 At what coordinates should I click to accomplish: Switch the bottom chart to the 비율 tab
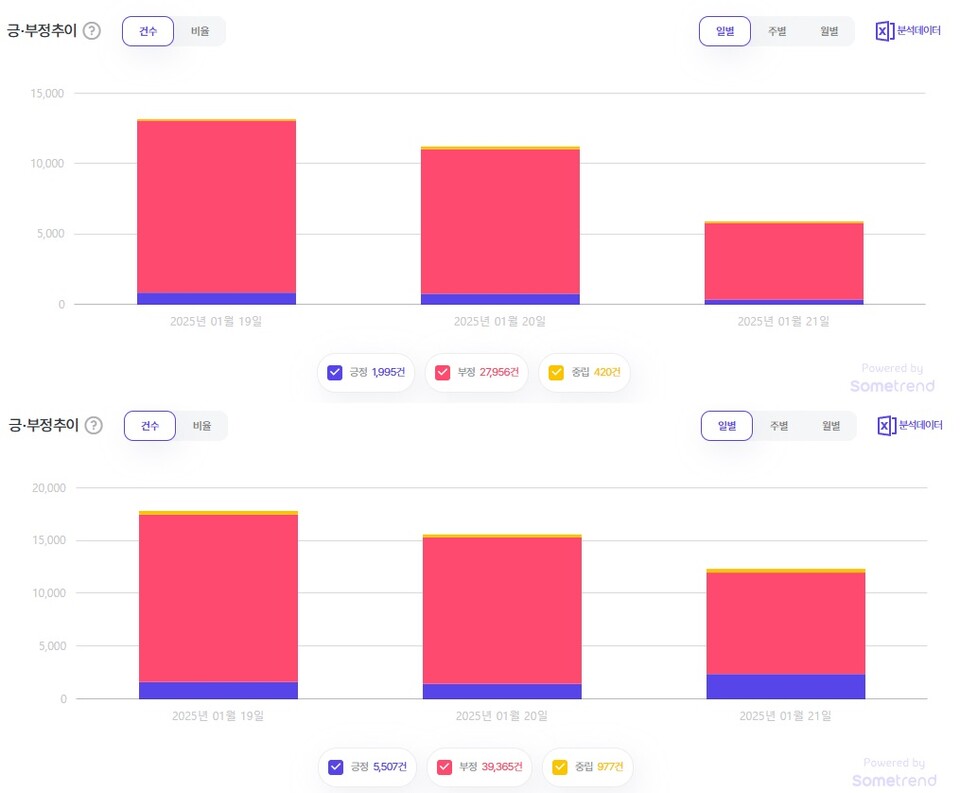tap(202, 426)
